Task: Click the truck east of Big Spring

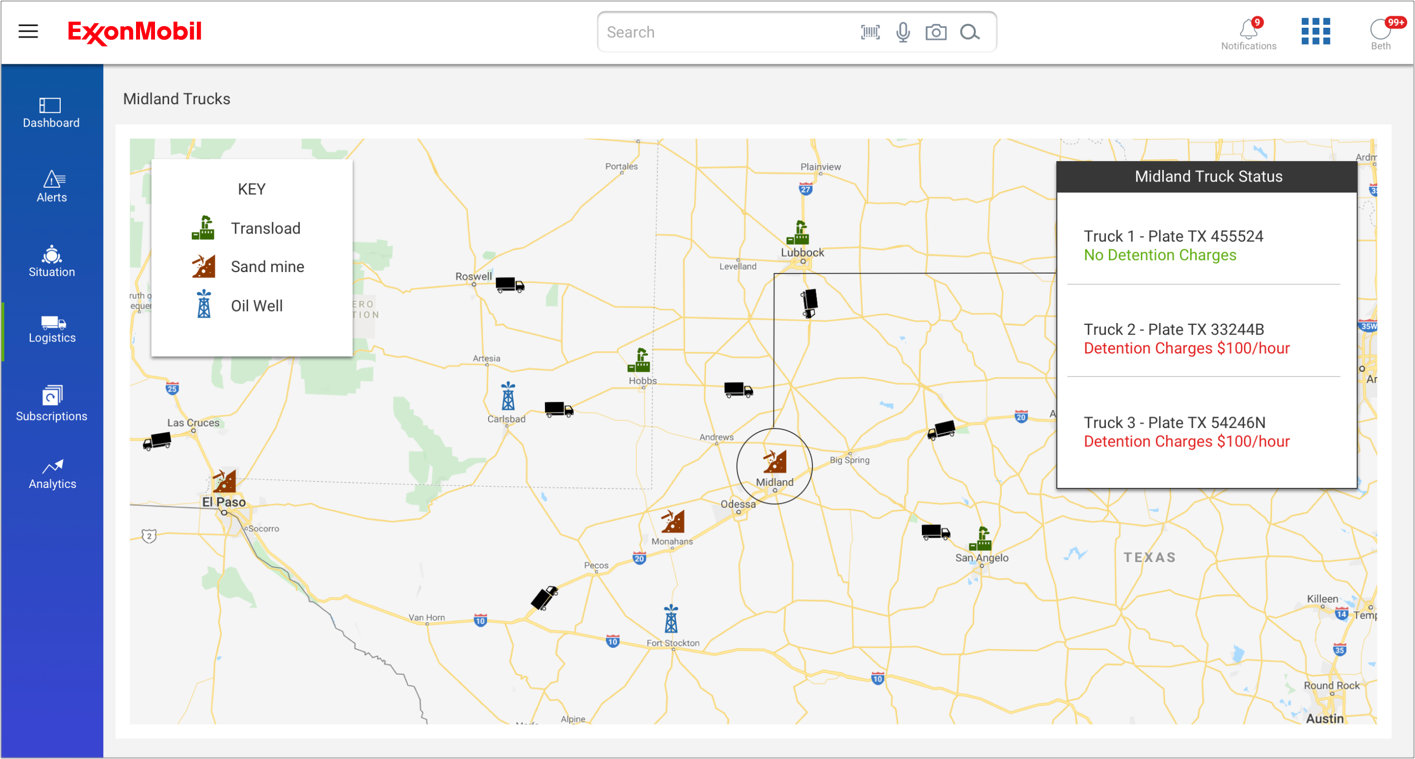Action: (941, 430)
